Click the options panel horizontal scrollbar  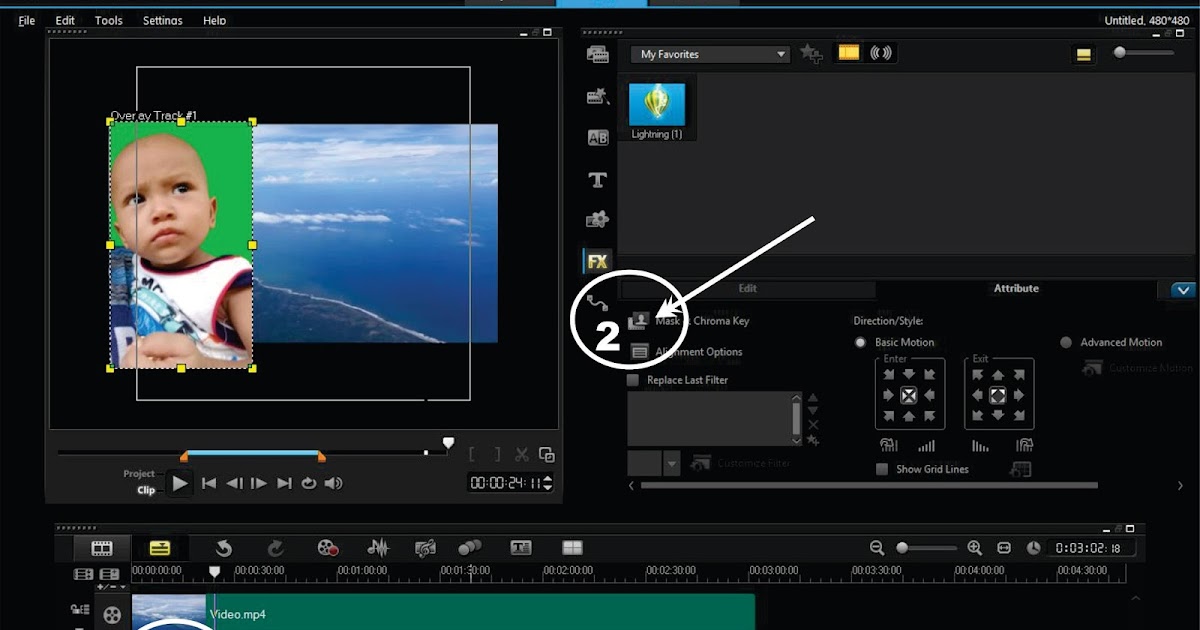pyautogui.click(x=868, y=486)
